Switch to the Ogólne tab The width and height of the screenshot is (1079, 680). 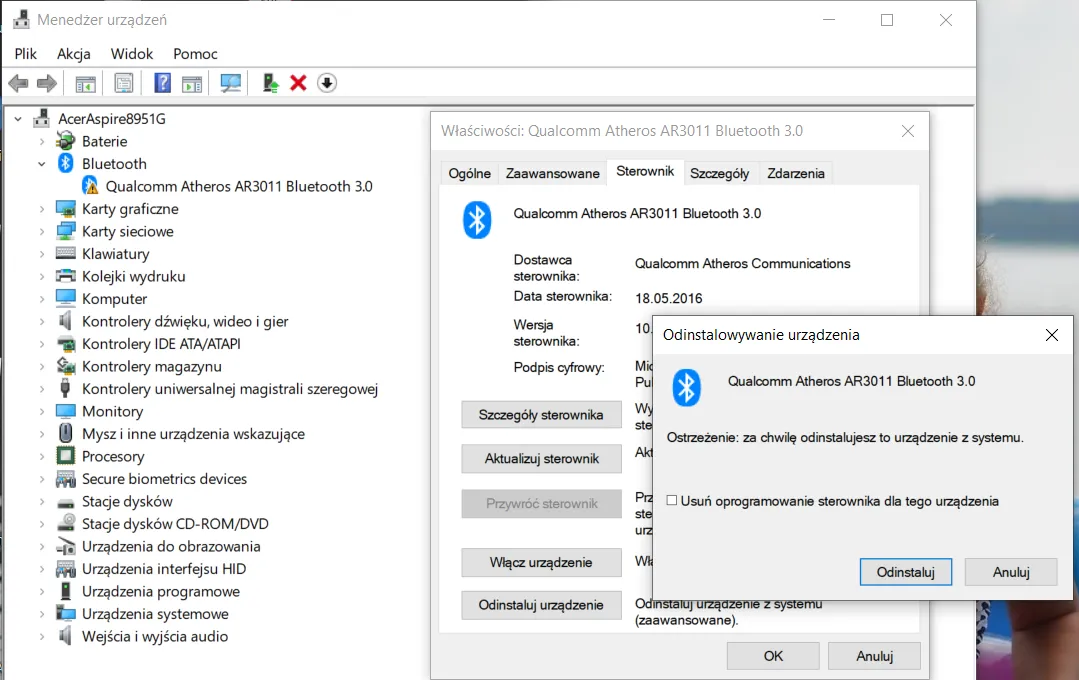point(469,173)
